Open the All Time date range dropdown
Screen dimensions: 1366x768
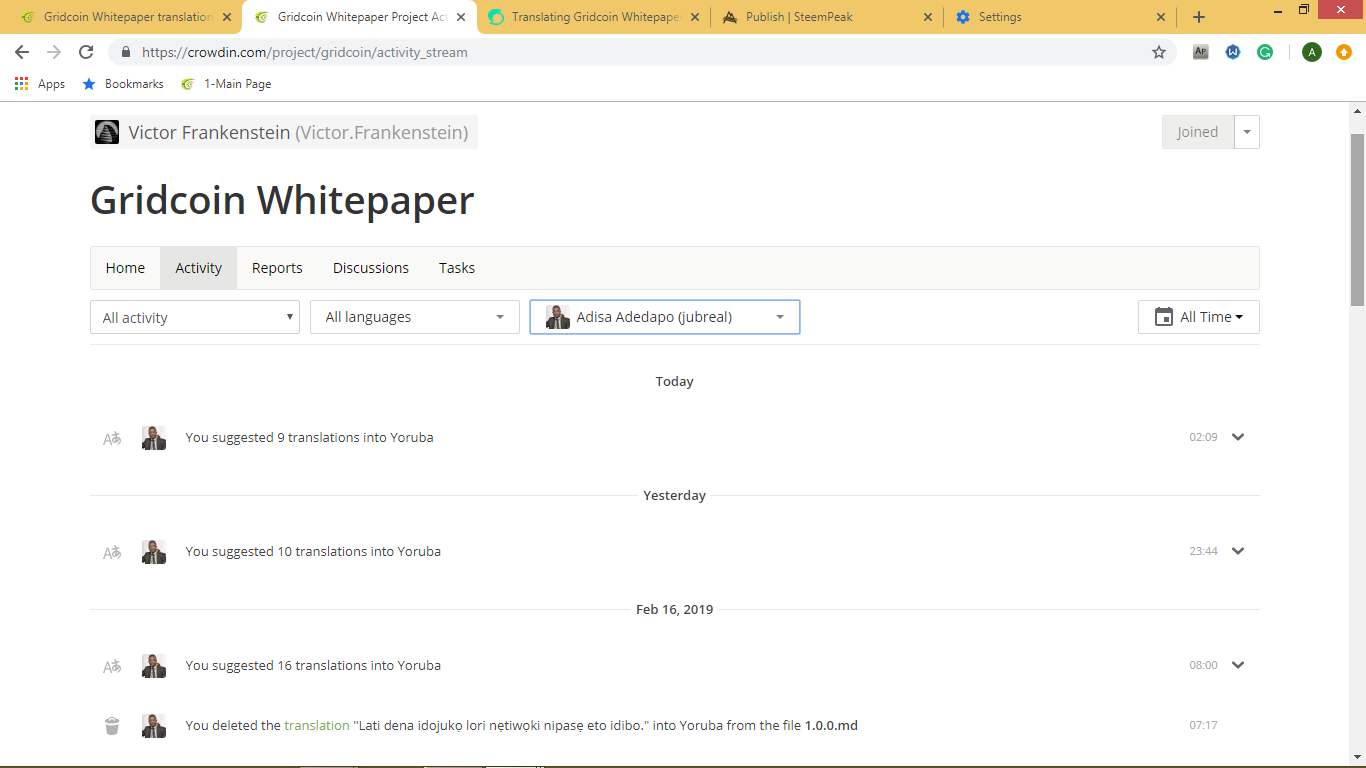pyautogui.click(x=1199, y=317)
